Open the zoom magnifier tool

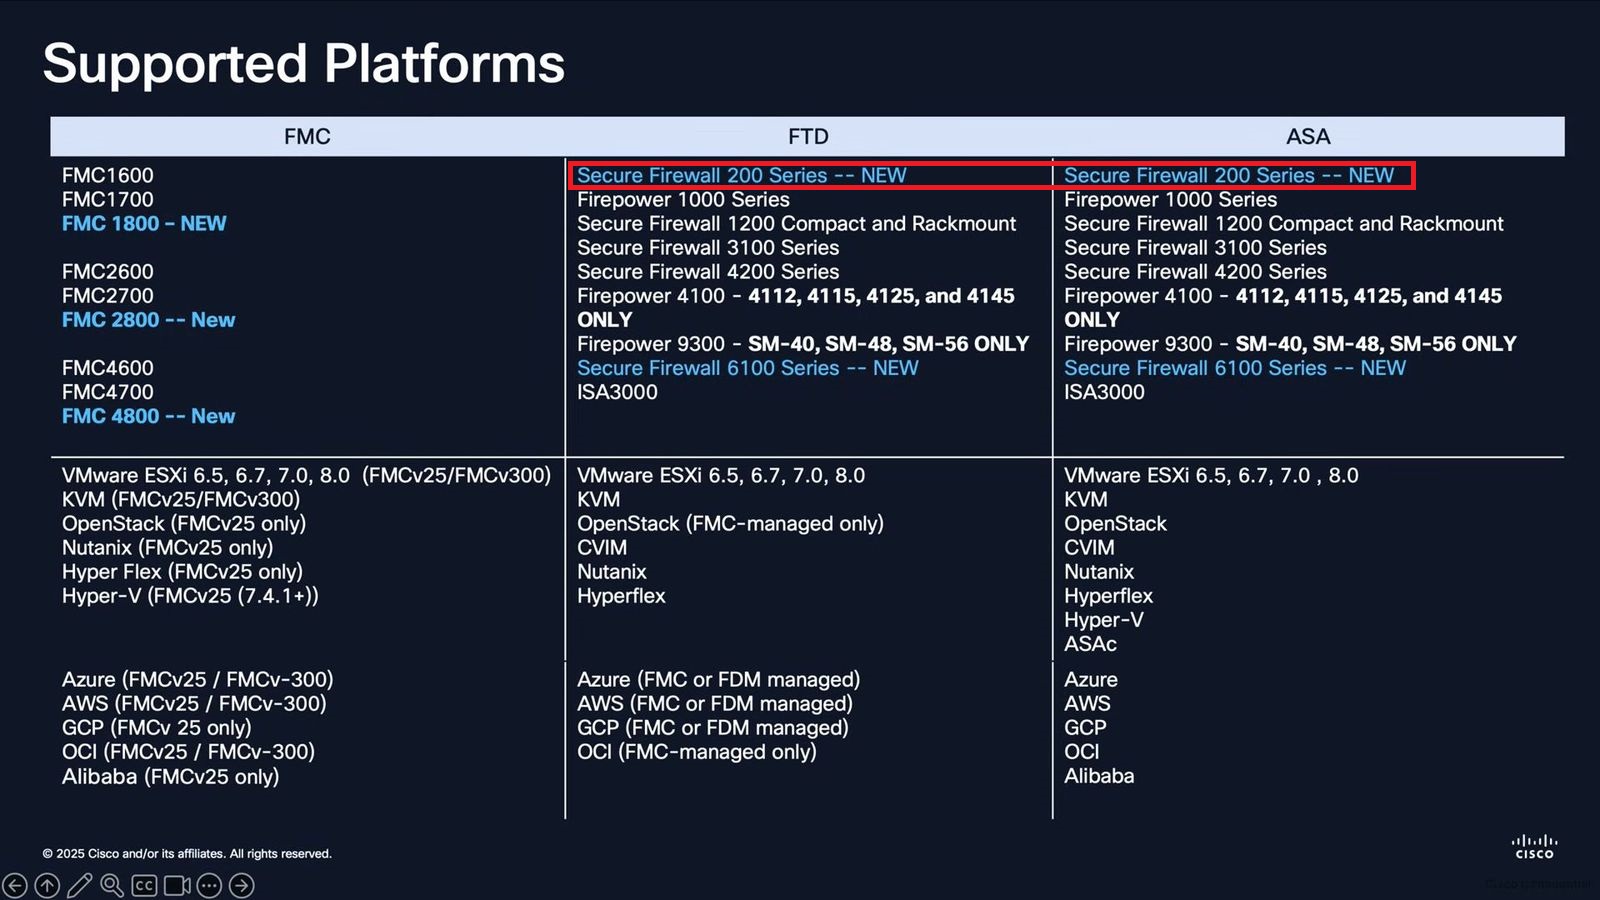point(112,885)
